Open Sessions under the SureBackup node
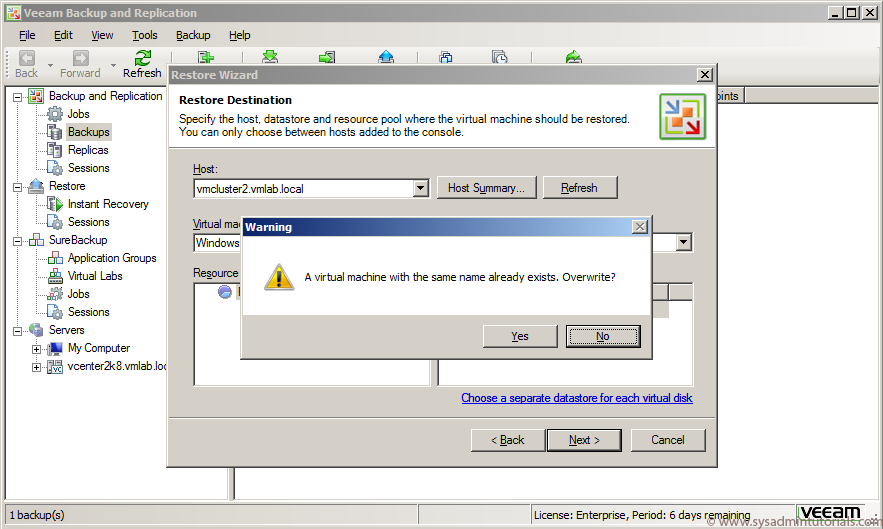883x529 pixels. pos(88,312)
